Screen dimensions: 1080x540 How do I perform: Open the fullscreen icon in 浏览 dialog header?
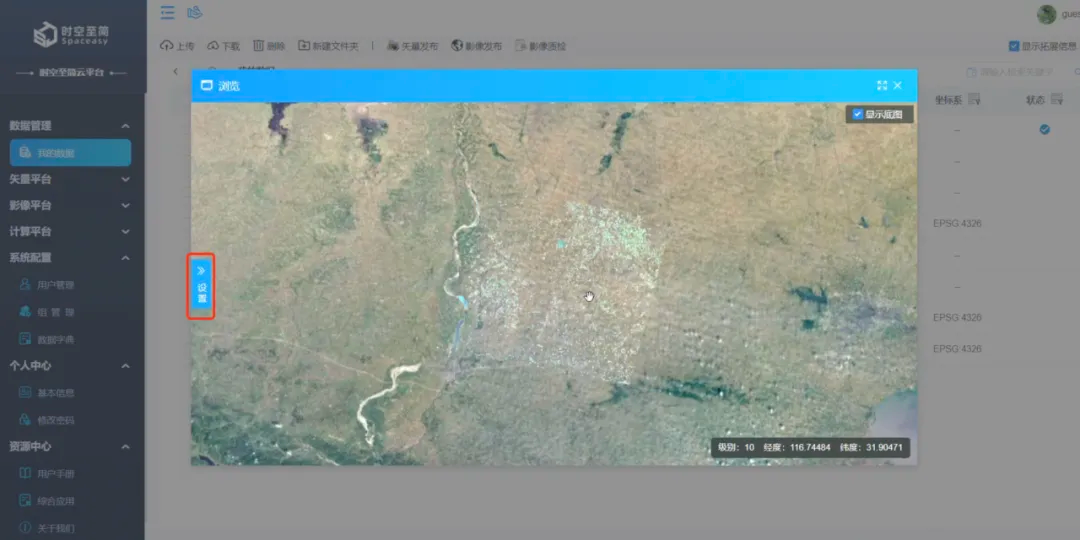(882, 85)
